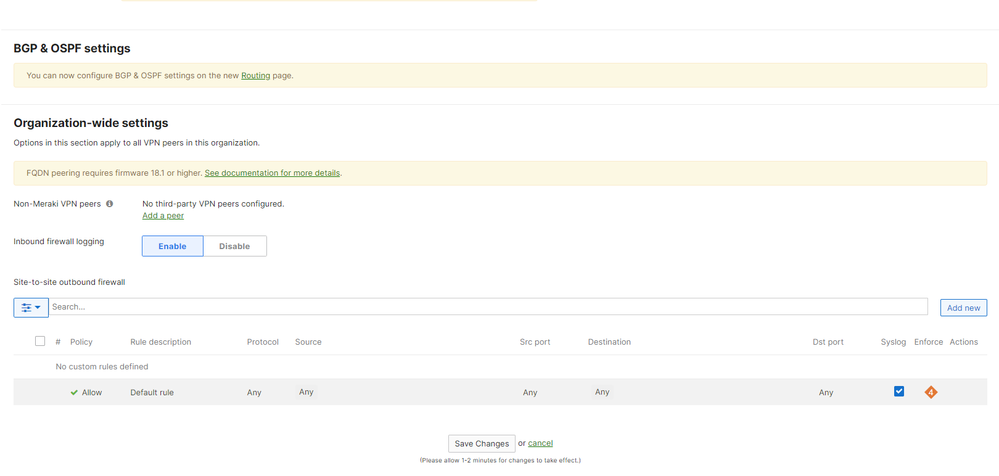The width and height of the screenshot is (999, 476).
Task: Uncheck the Syslog checkbox for Default rule
Action: click(898, 391)
